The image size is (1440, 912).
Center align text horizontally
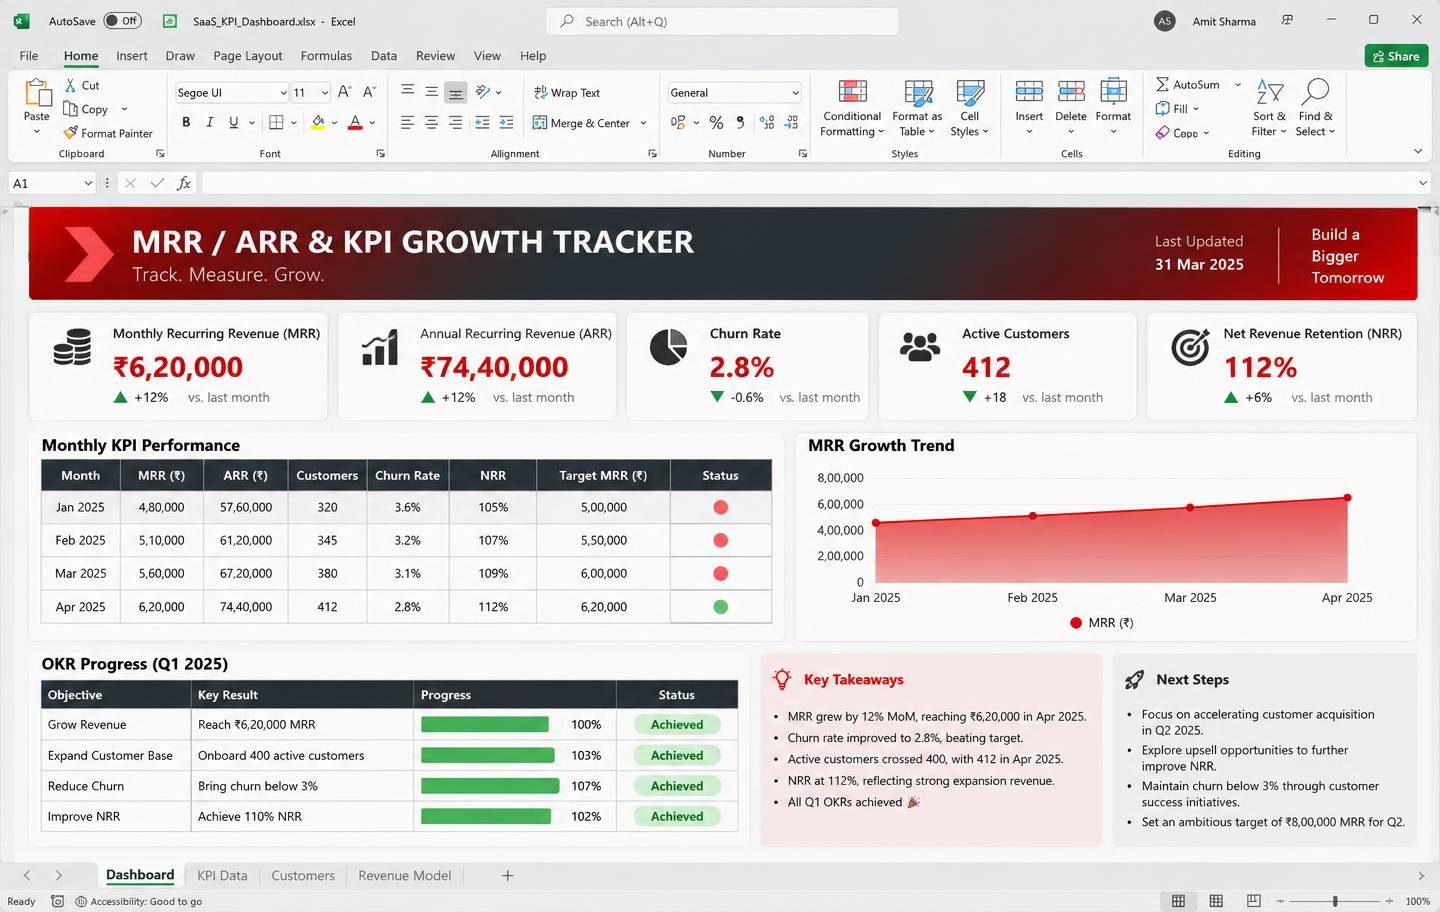pos(431,122)
